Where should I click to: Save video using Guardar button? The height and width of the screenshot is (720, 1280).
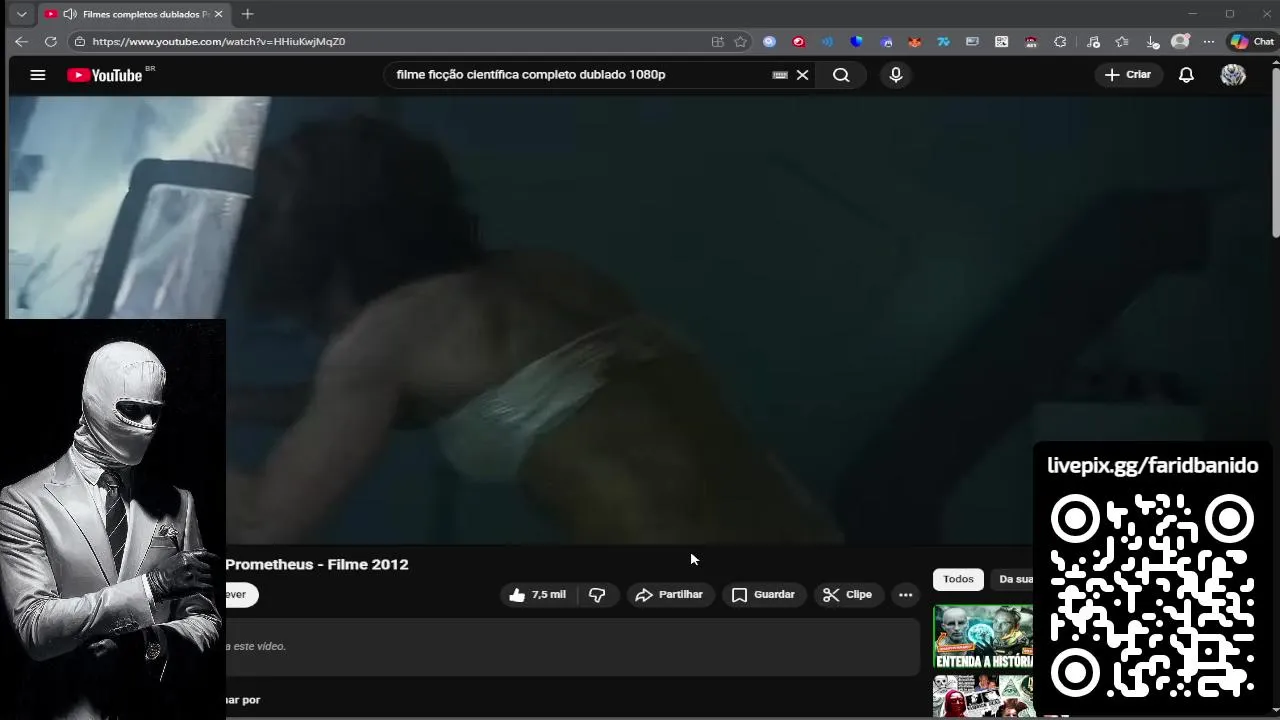tap(763, 595)
